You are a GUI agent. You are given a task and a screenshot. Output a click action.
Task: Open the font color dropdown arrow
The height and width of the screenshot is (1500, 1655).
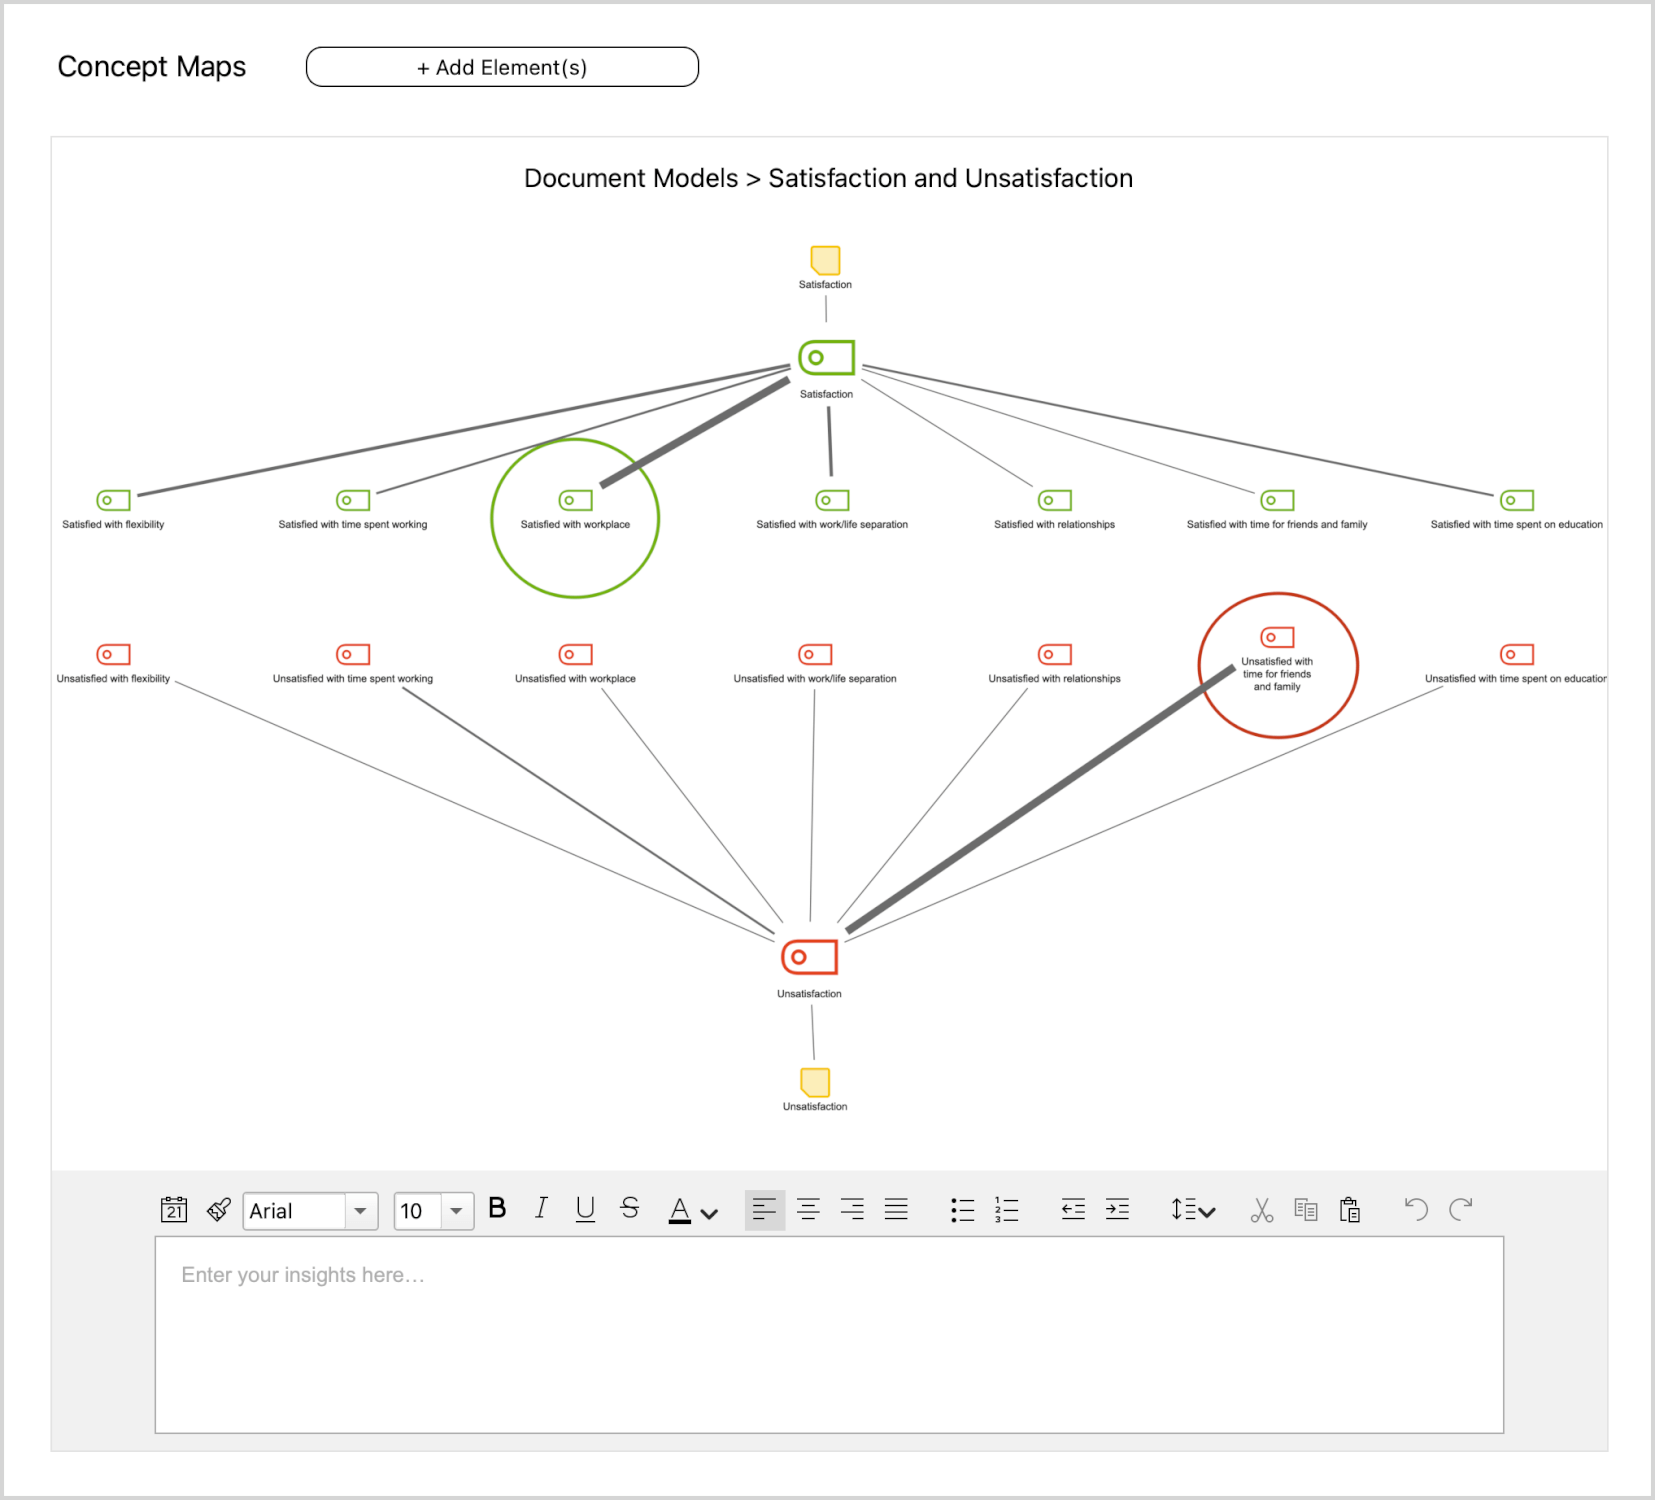click(709, 1213)
